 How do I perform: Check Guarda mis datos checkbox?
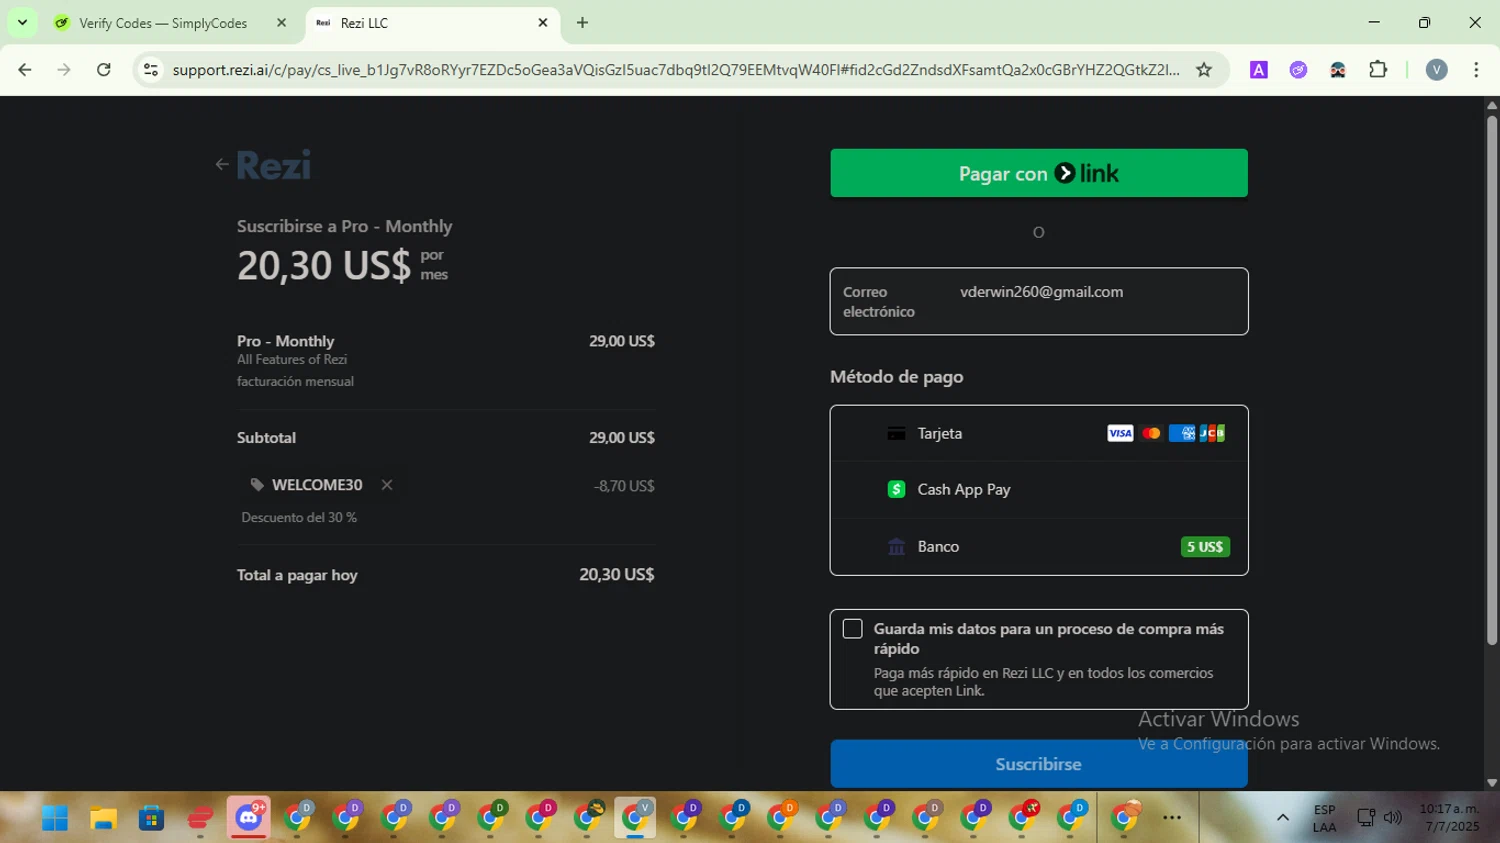pos(852,629)
